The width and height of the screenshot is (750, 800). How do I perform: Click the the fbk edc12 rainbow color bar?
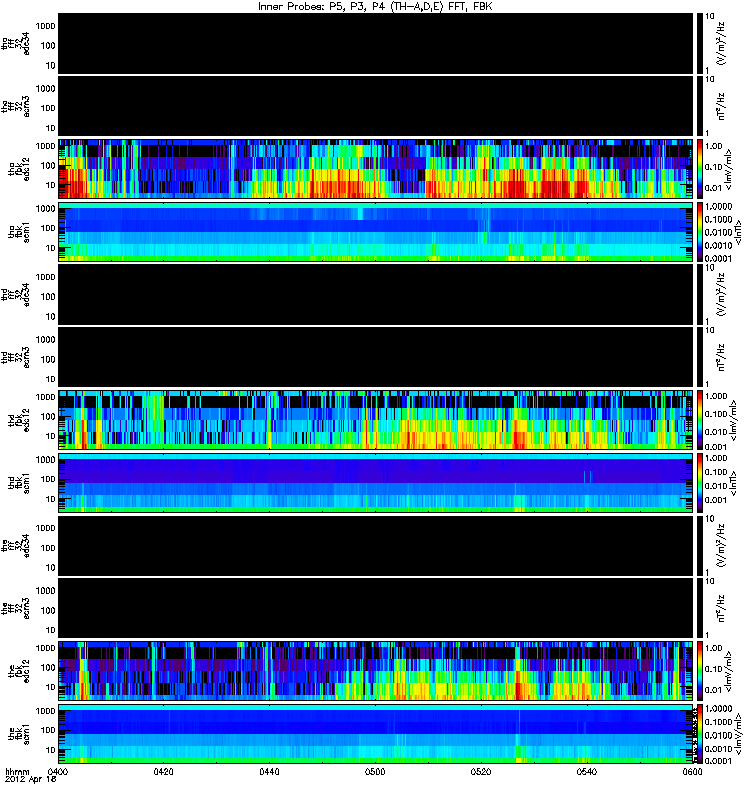[699, 671]
